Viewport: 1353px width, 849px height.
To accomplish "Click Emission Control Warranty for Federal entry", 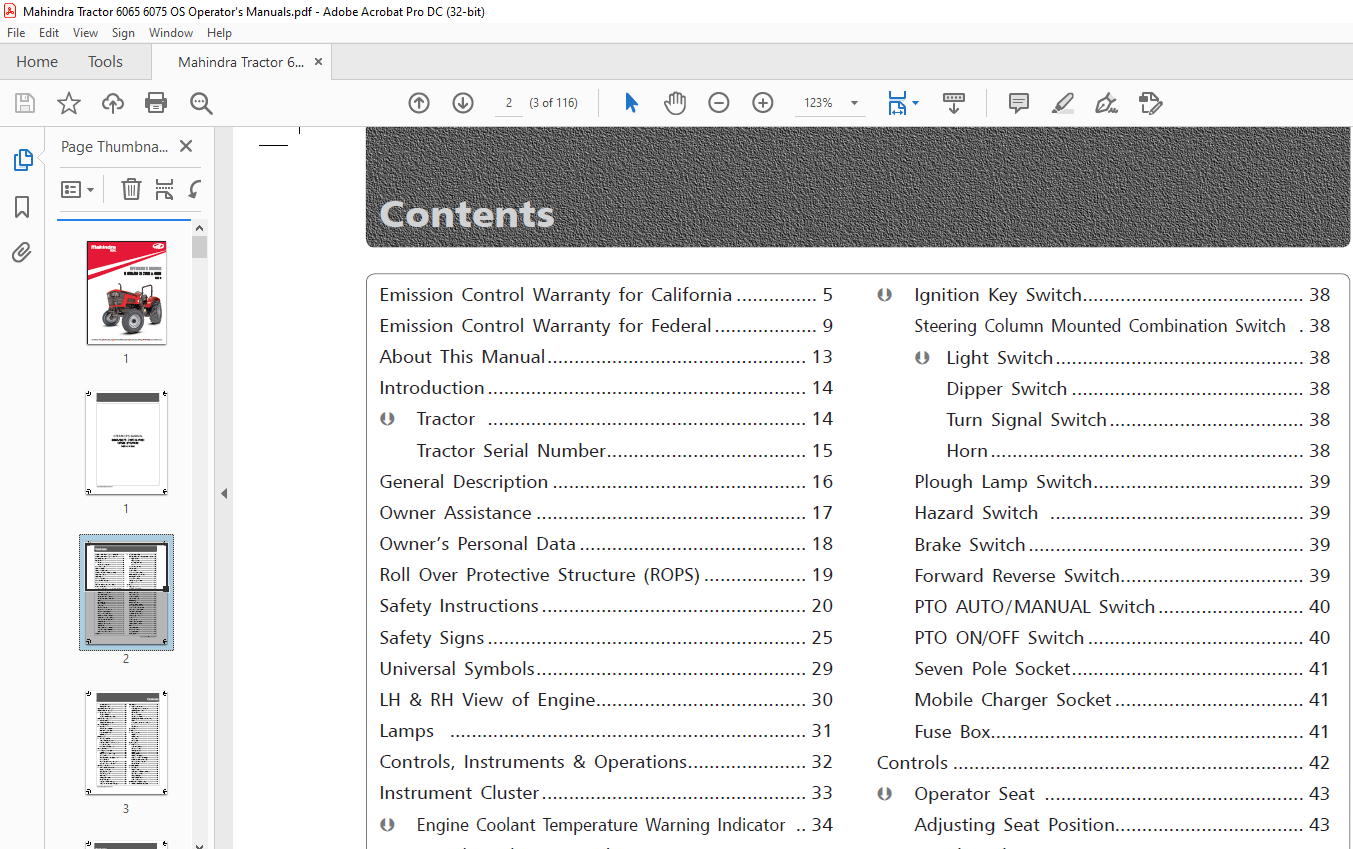I will [606, 326].
